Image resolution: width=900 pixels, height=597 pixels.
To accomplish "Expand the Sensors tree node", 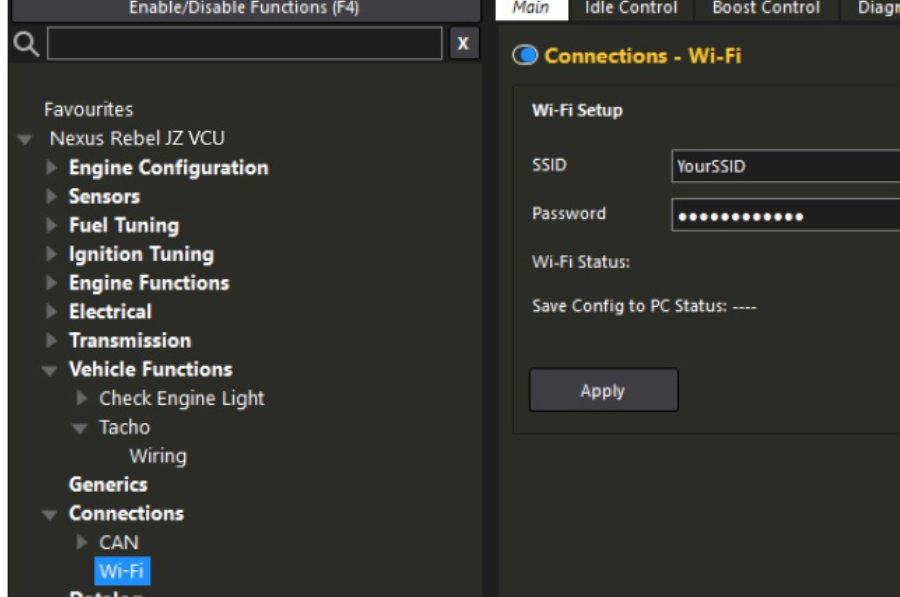I will (x=52, y=197).
